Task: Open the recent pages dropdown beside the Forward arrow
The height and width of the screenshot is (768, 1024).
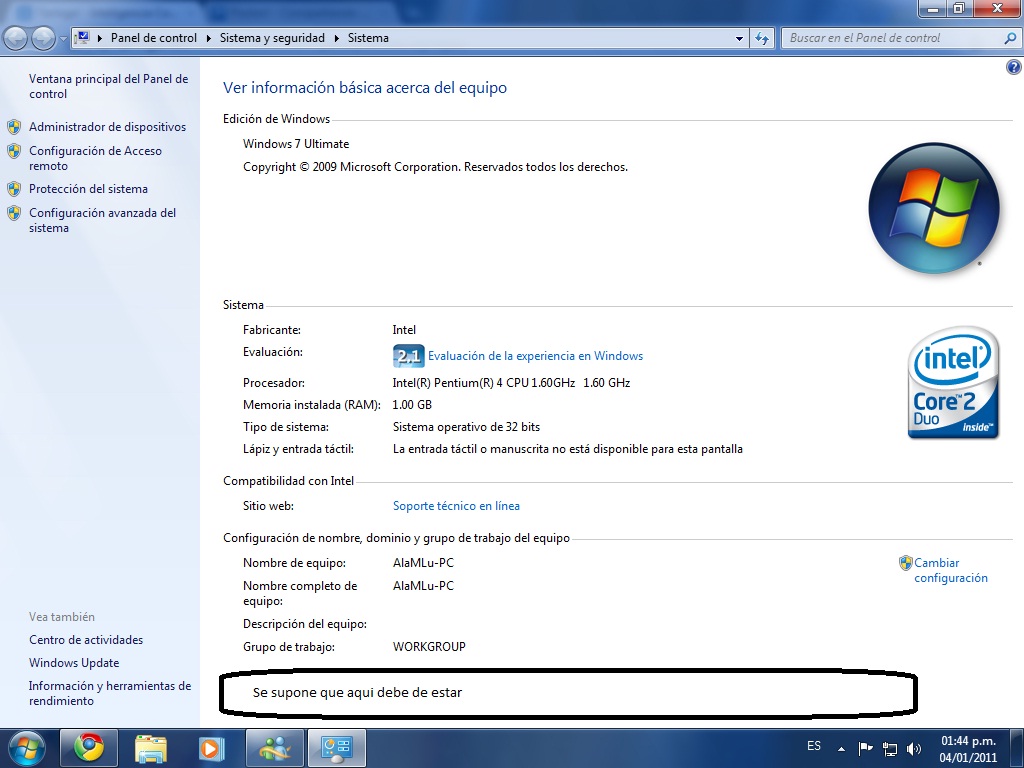Action: (x=63, y=39)
